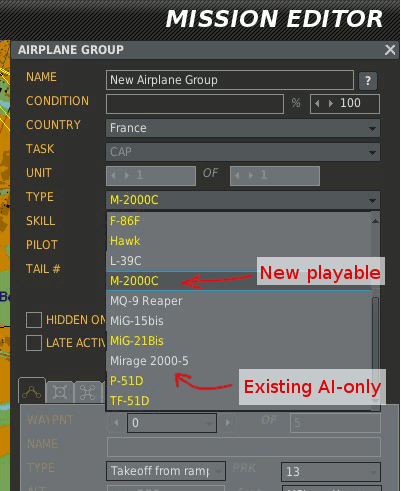Open the help question mark button
The width and height of the screenshot is (401, 491).
(x=368, y=81)
